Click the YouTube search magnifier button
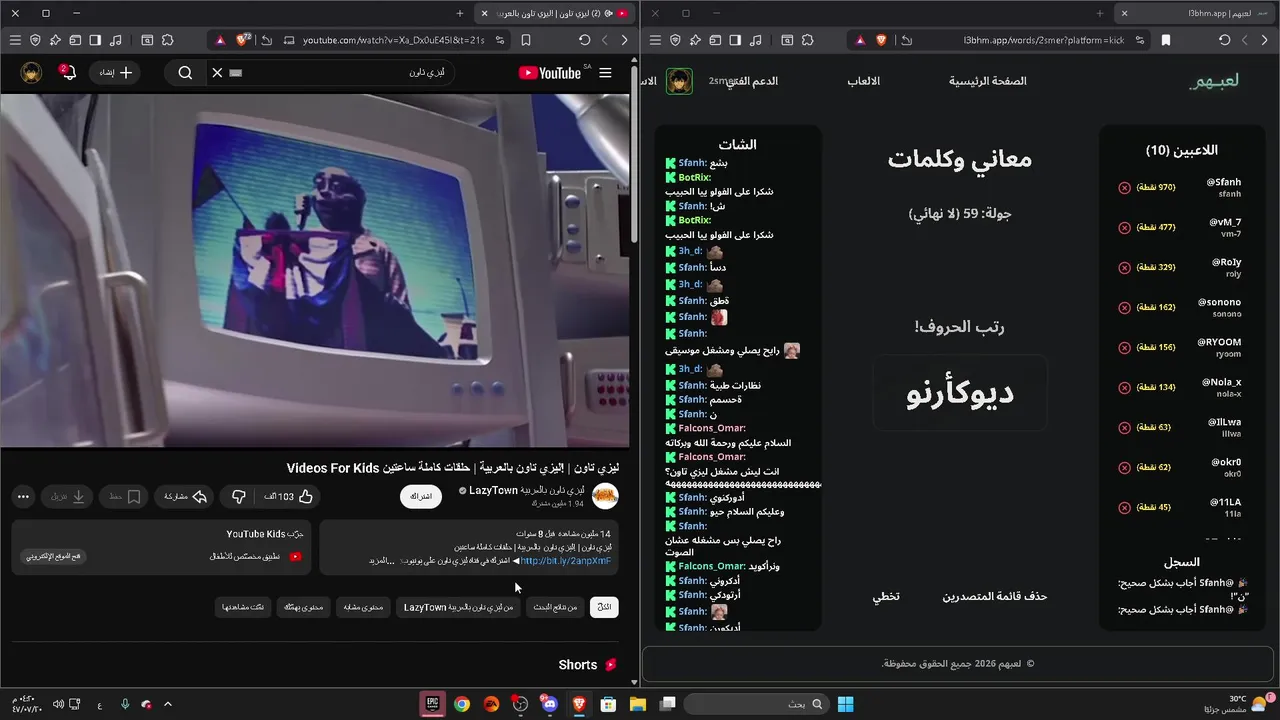1280x720 pixels. [185, 73]
